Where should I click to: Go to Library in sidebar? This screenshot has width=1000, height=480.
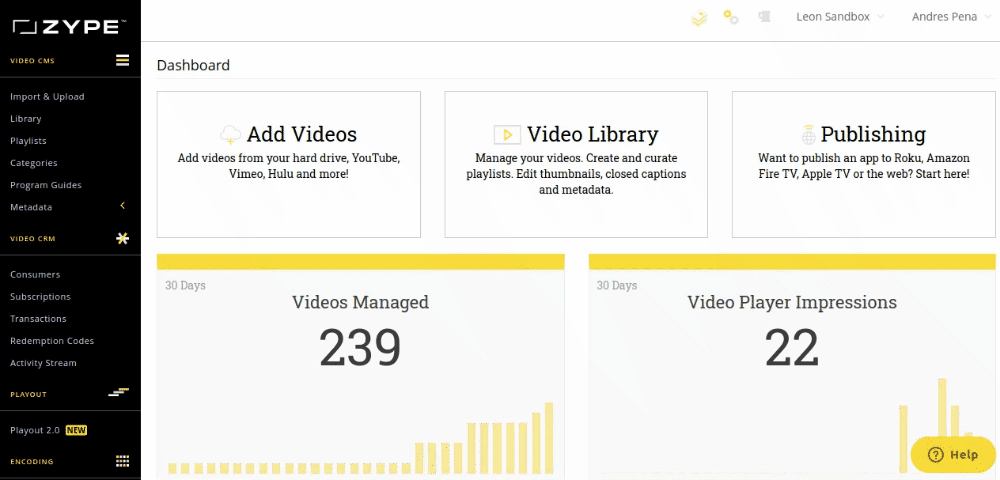26,119
